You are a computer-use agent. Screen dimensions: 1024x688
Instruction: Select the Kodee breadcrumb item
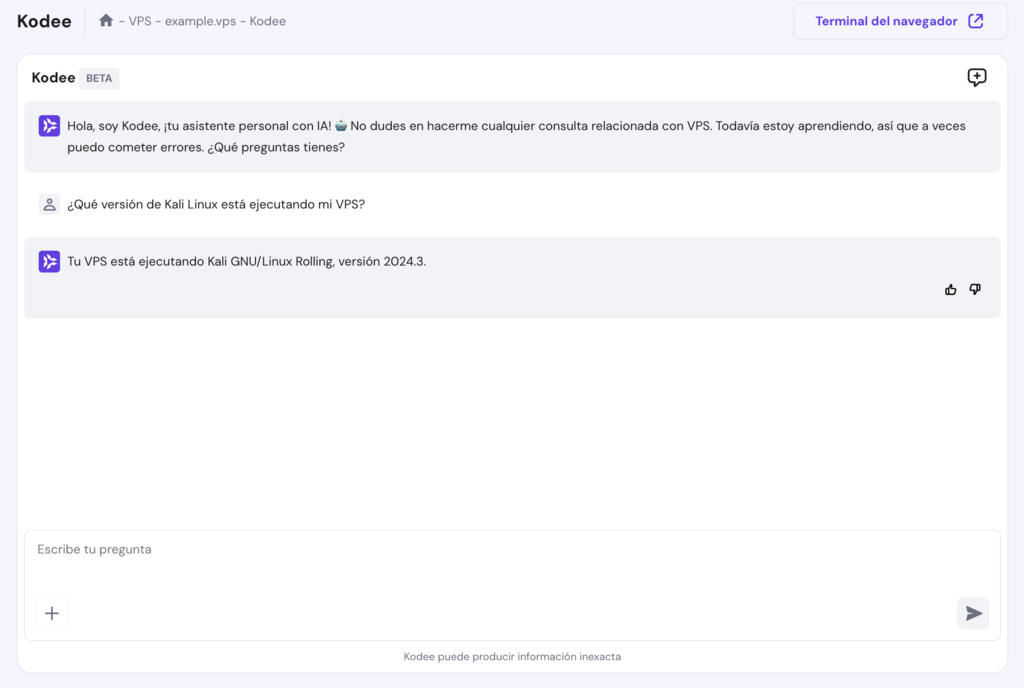pyautogui.click(x=268, y=21)
